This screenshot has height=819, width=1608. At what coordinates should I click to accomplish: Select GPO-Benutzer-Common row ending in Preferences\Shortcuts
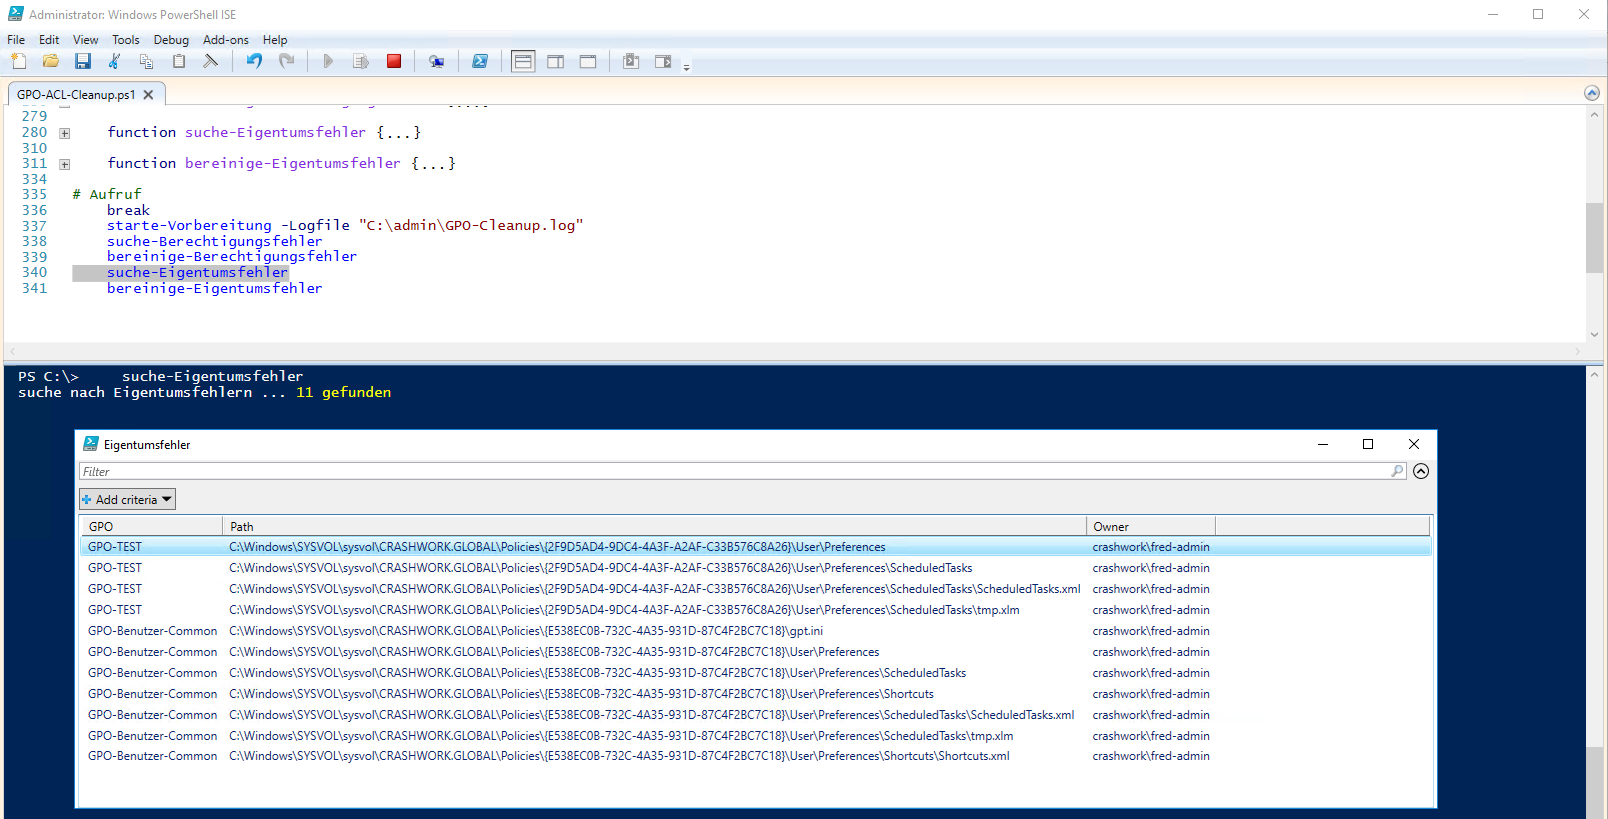(x=756, y=694)
